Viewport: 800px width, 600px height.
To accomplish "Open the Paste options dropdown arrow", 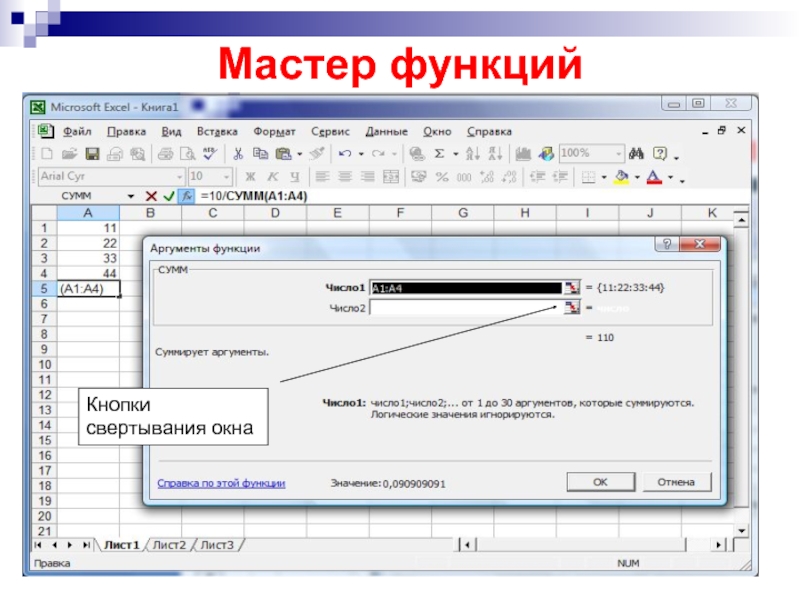I will [x=299, y=154].
